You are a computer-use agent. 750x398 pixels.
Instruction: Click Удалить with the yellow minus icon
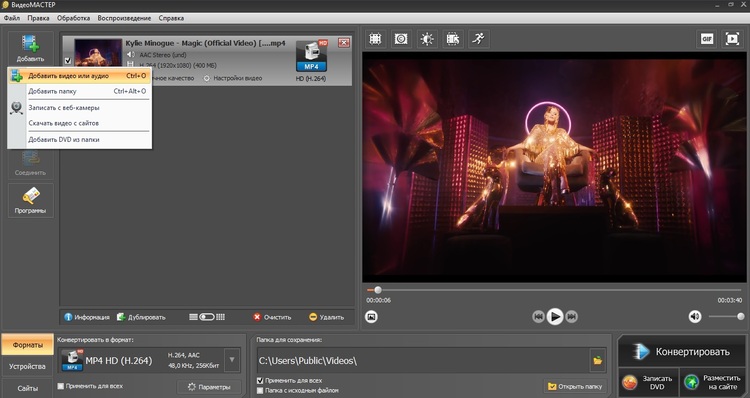click(x=326, y=317)
